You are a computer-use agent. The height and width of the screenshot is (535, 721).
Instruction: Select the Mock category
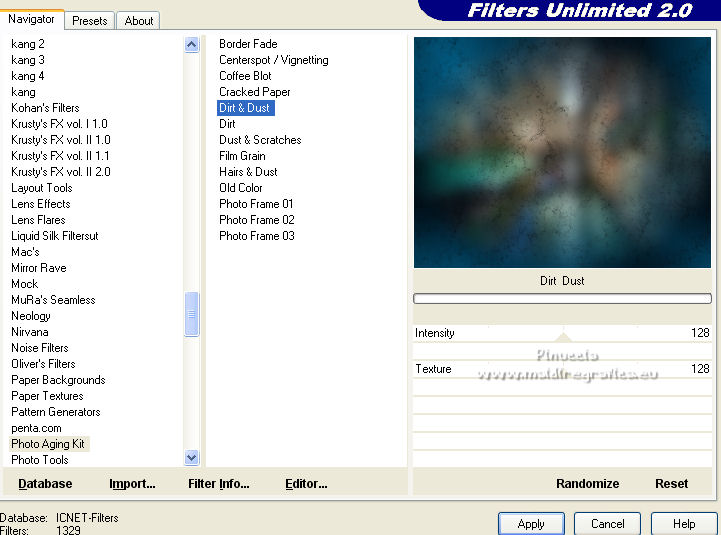(x=24, y=284)
